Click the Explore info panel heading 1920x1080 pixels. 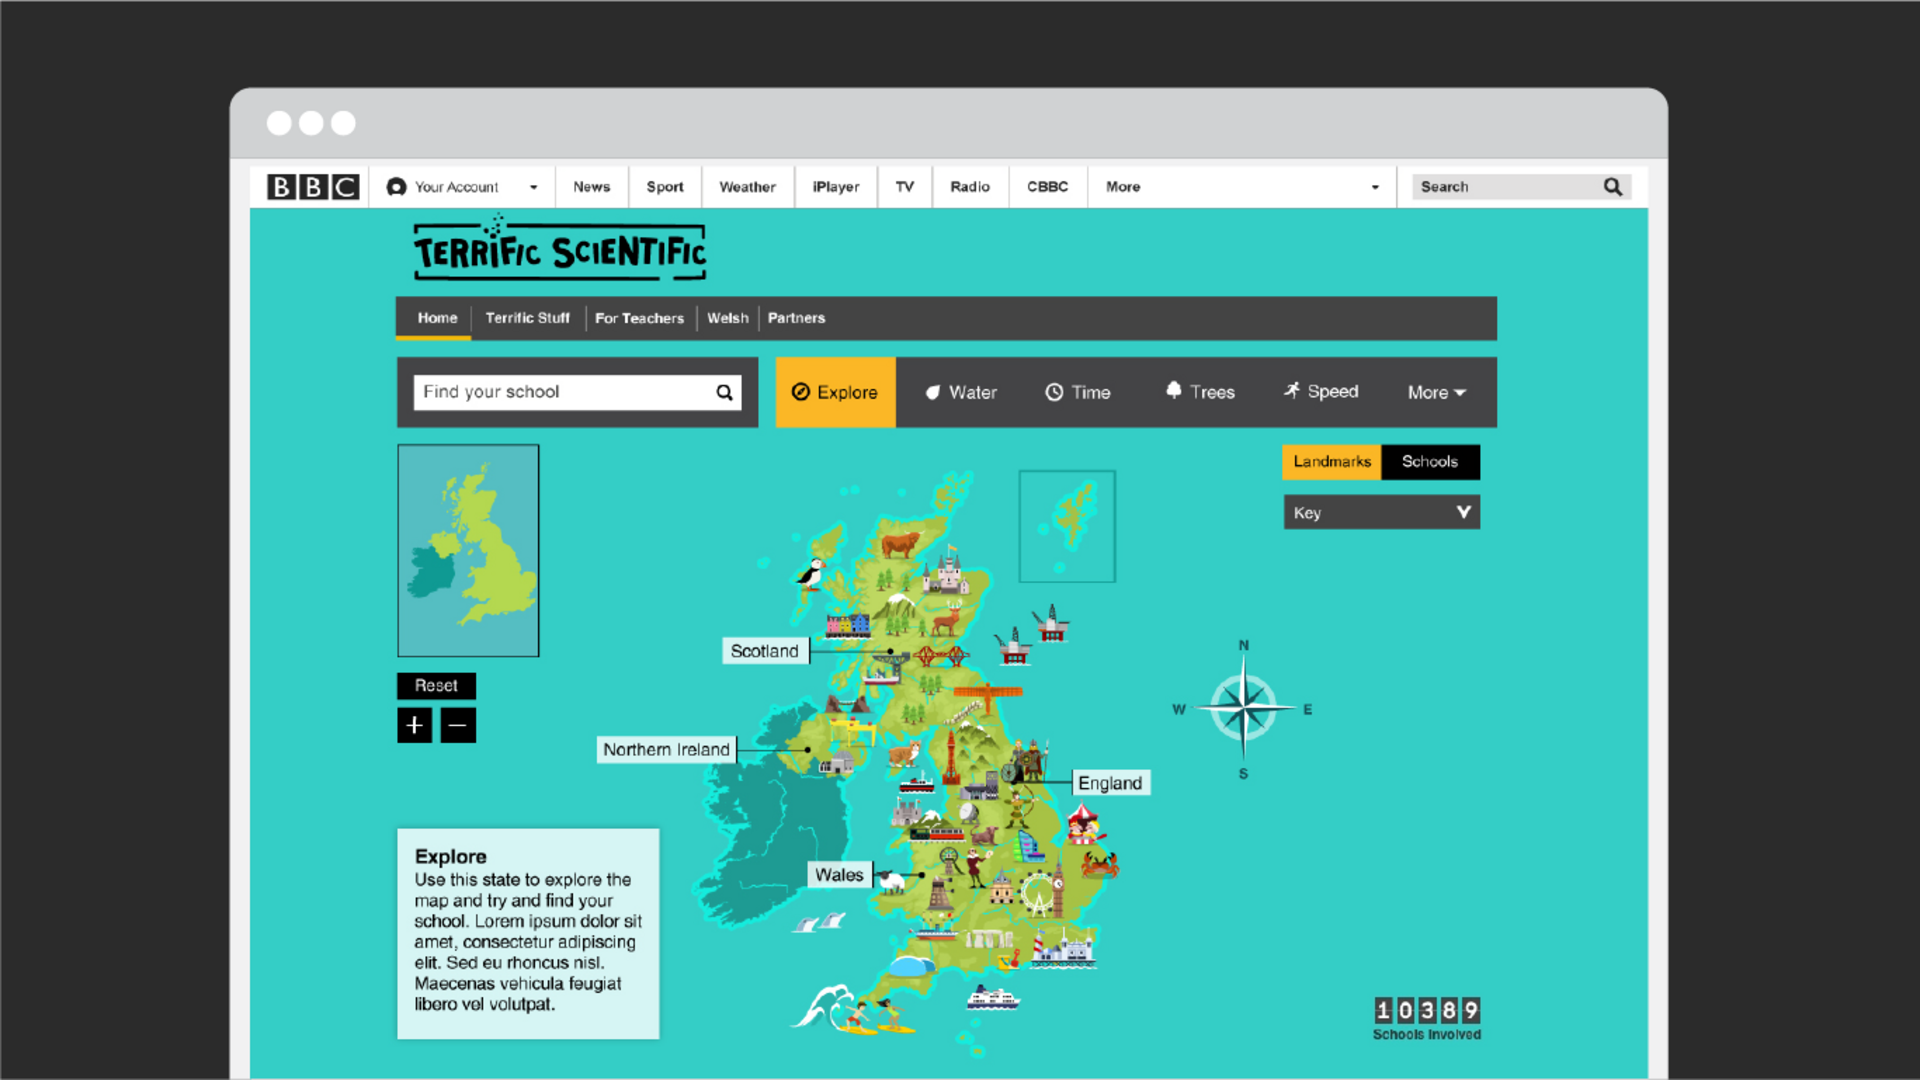pyautogui.click(x=450, y=857)
